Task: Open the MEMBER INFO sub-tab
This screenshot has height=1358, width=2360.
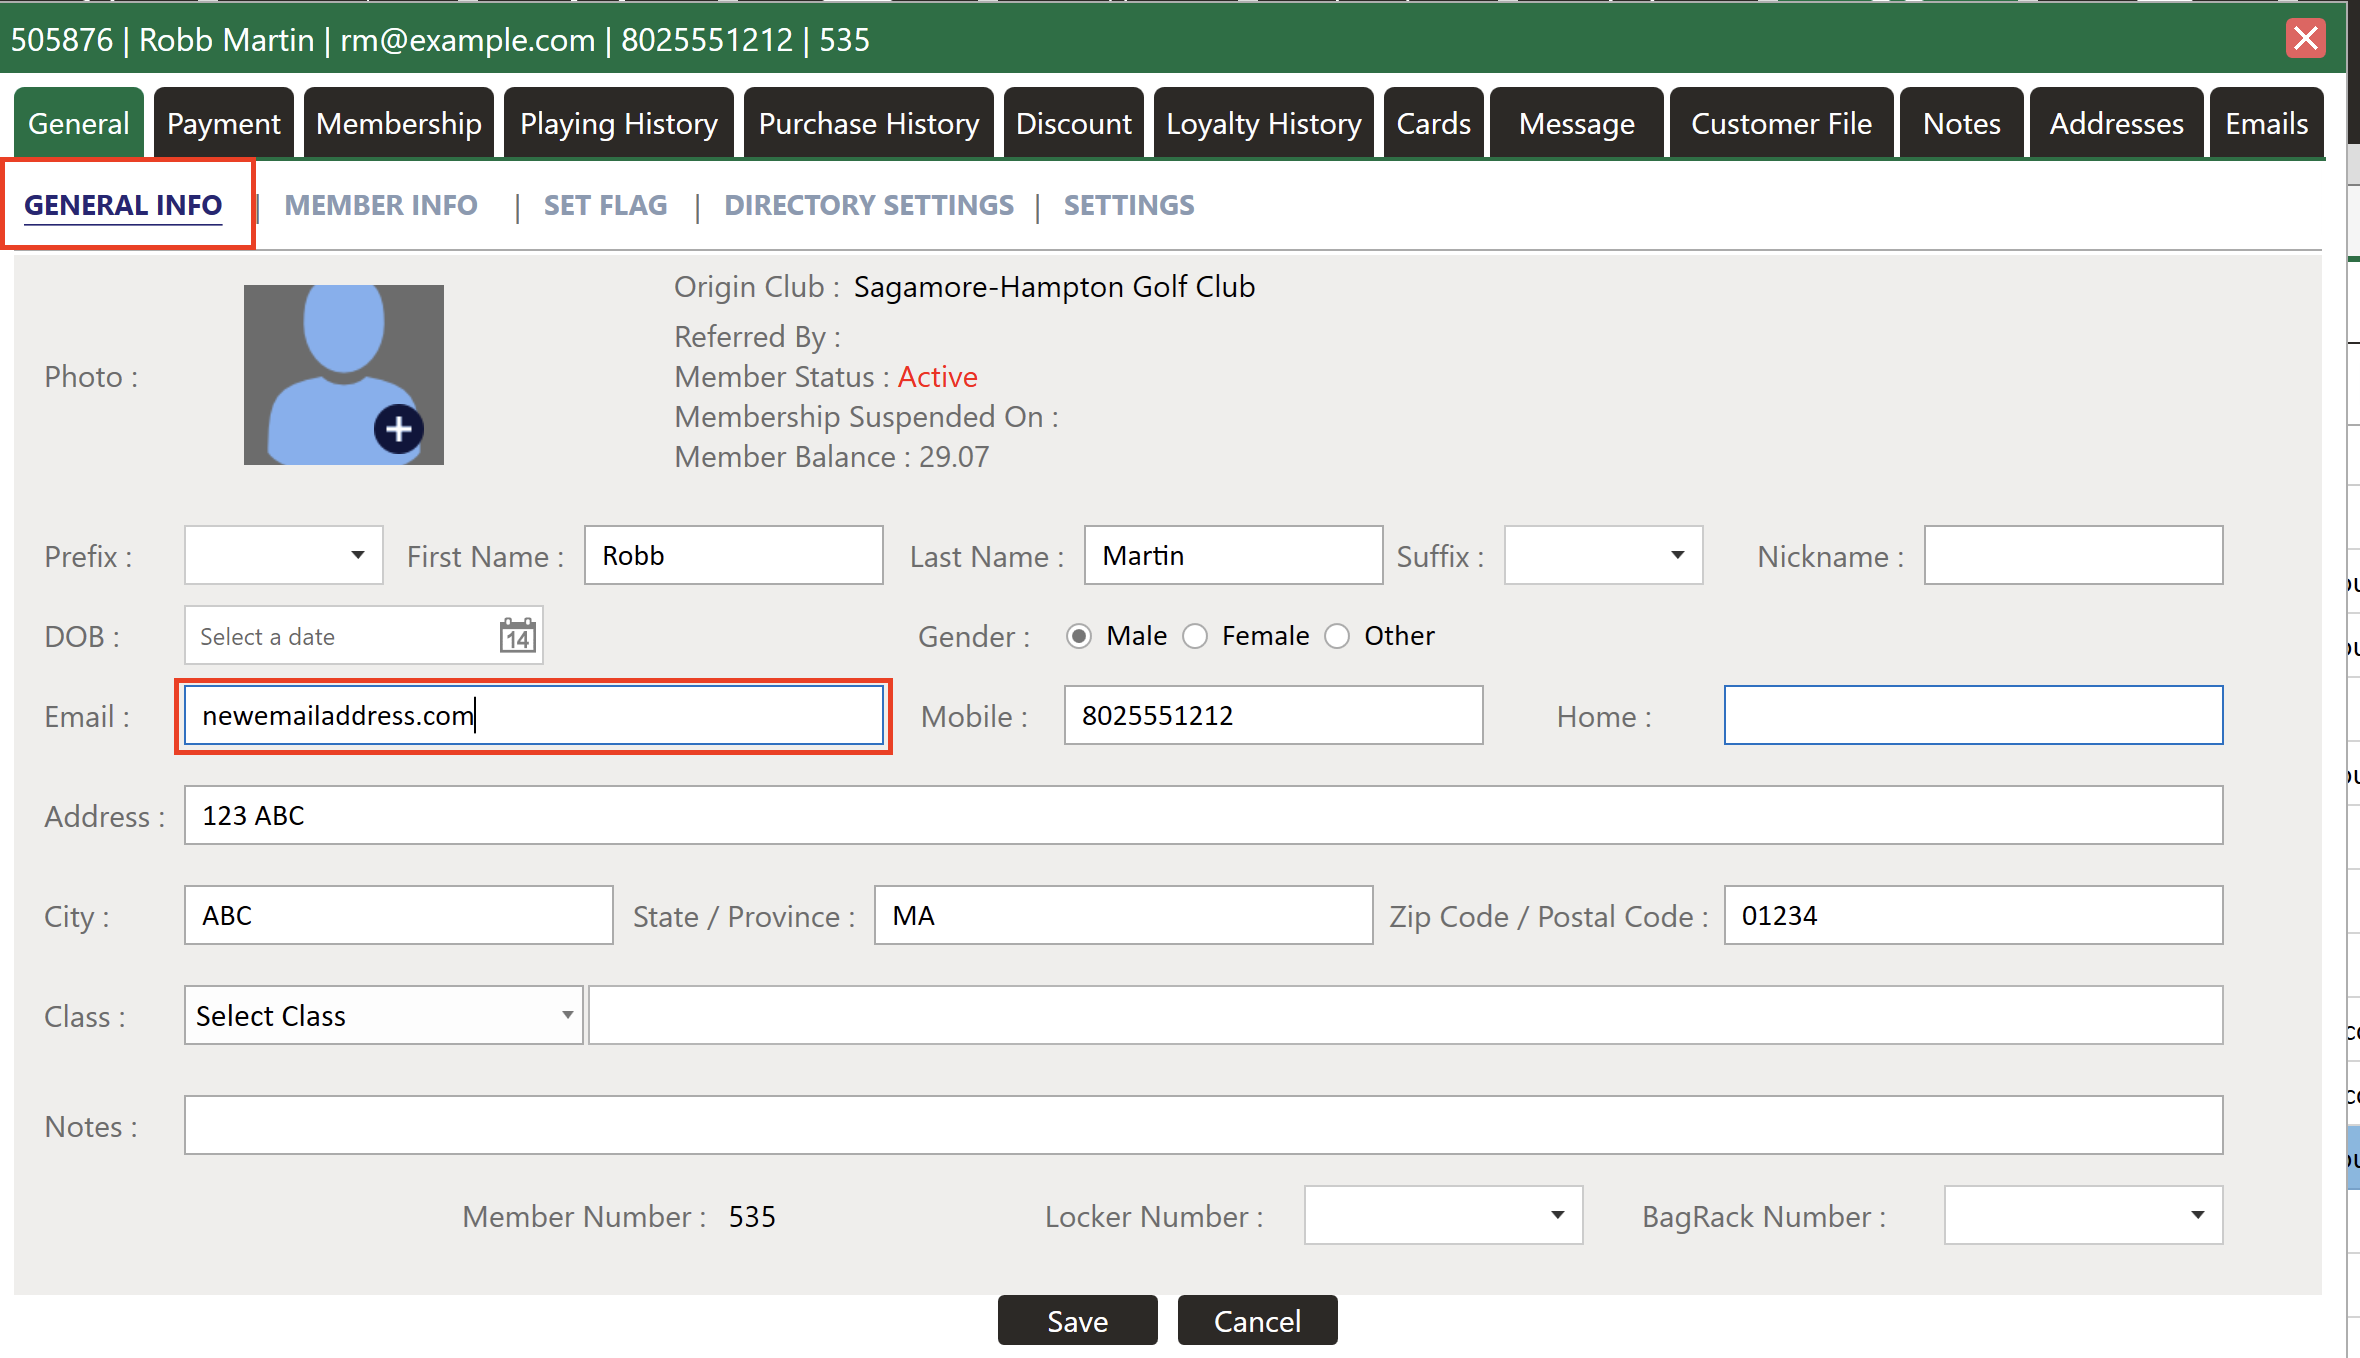Action: click(x=381, y=205)
